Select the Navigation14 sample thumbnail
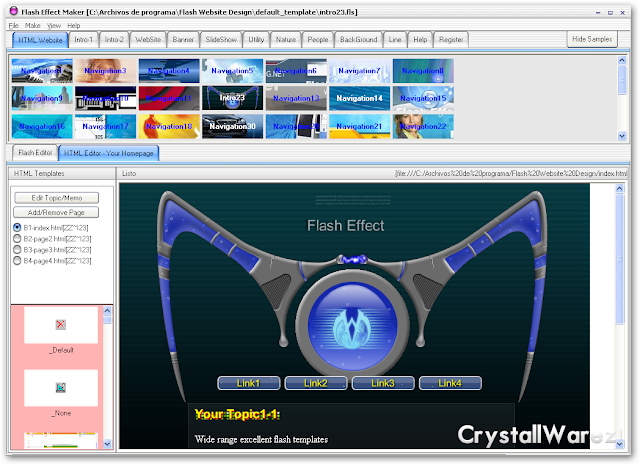 click(x=360, y=98)
